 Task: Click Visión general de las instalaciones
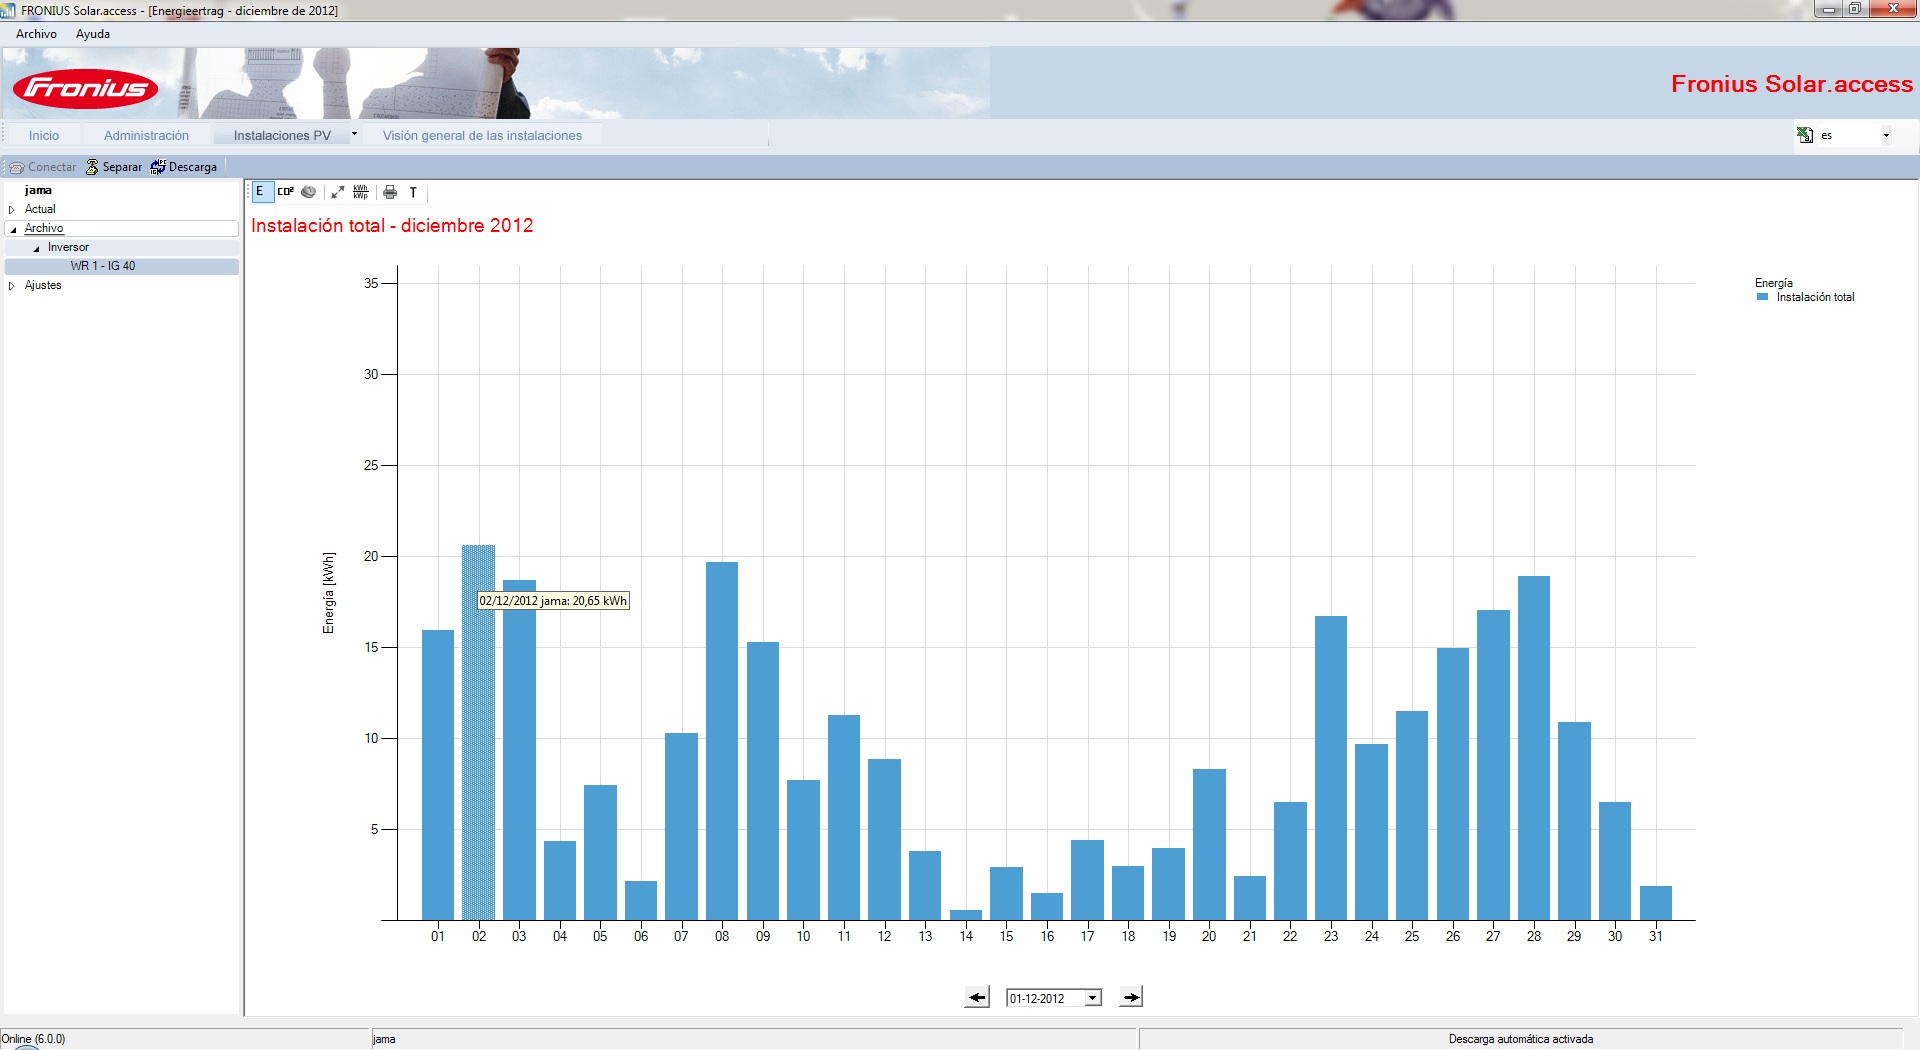tap(482, 135)
